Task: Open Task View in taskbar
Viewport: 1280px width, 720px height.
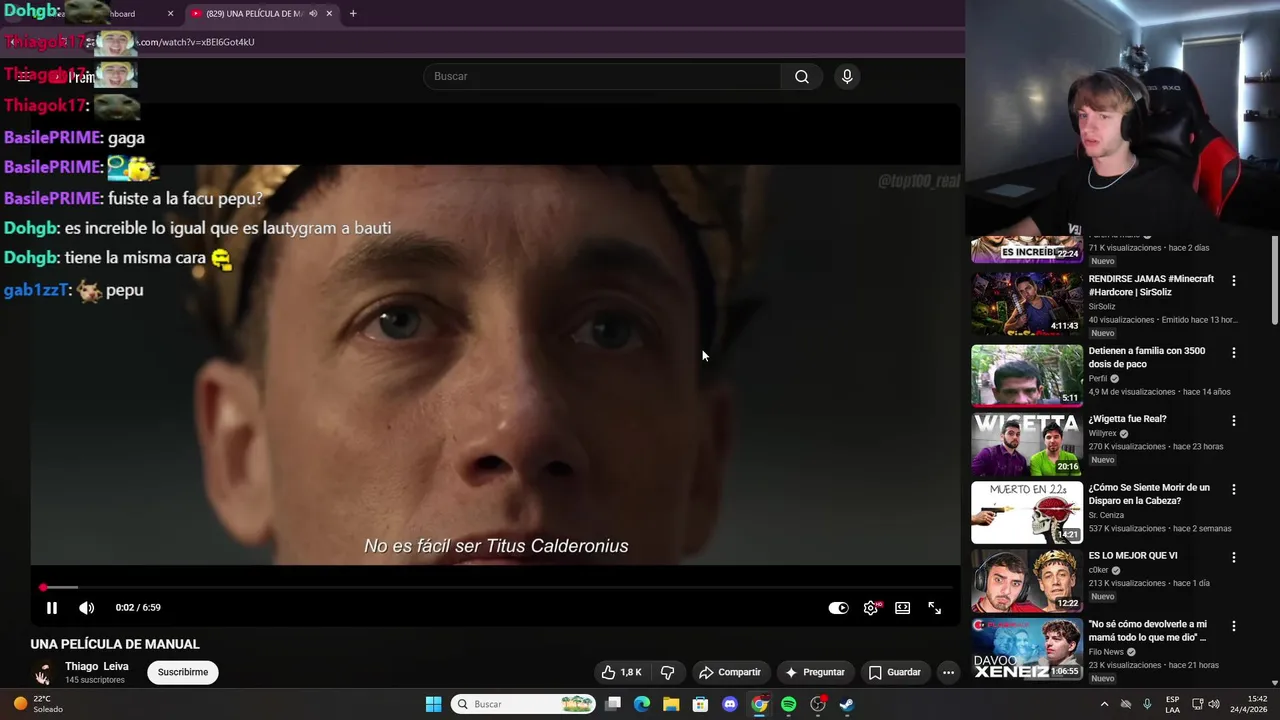Action: coord(613,704)
